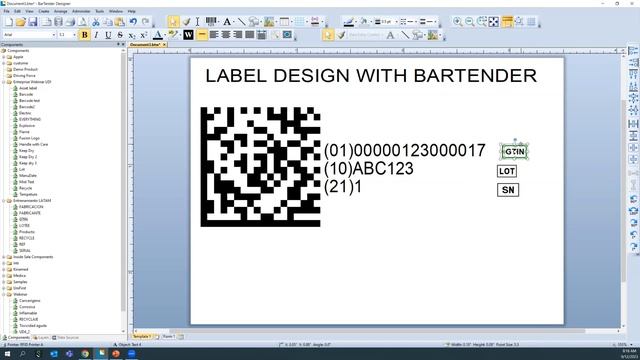This screenshot has width=640, height=360.
Task: Click the LOT text box on the label
Action: tap(507, 171)
